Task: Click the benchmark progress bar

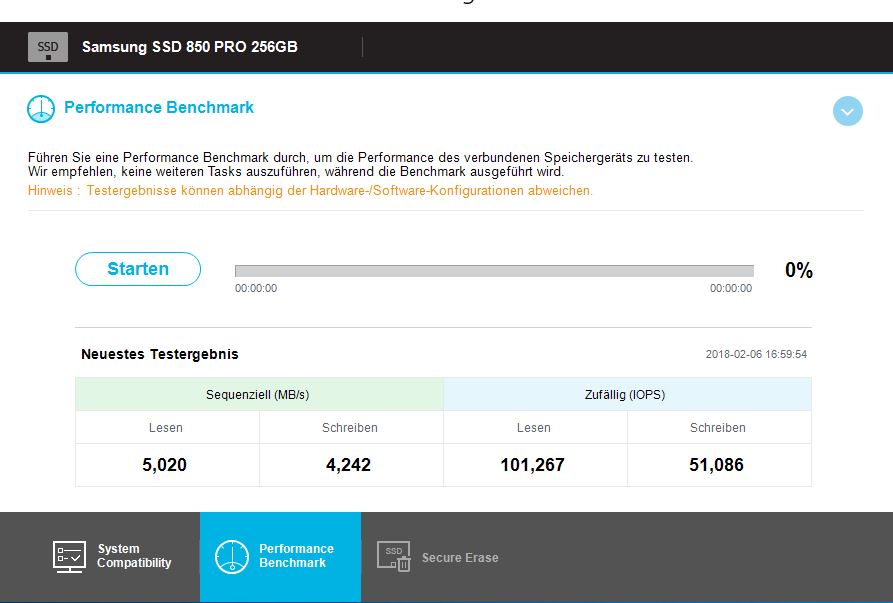Action: [x=494, y=271]
